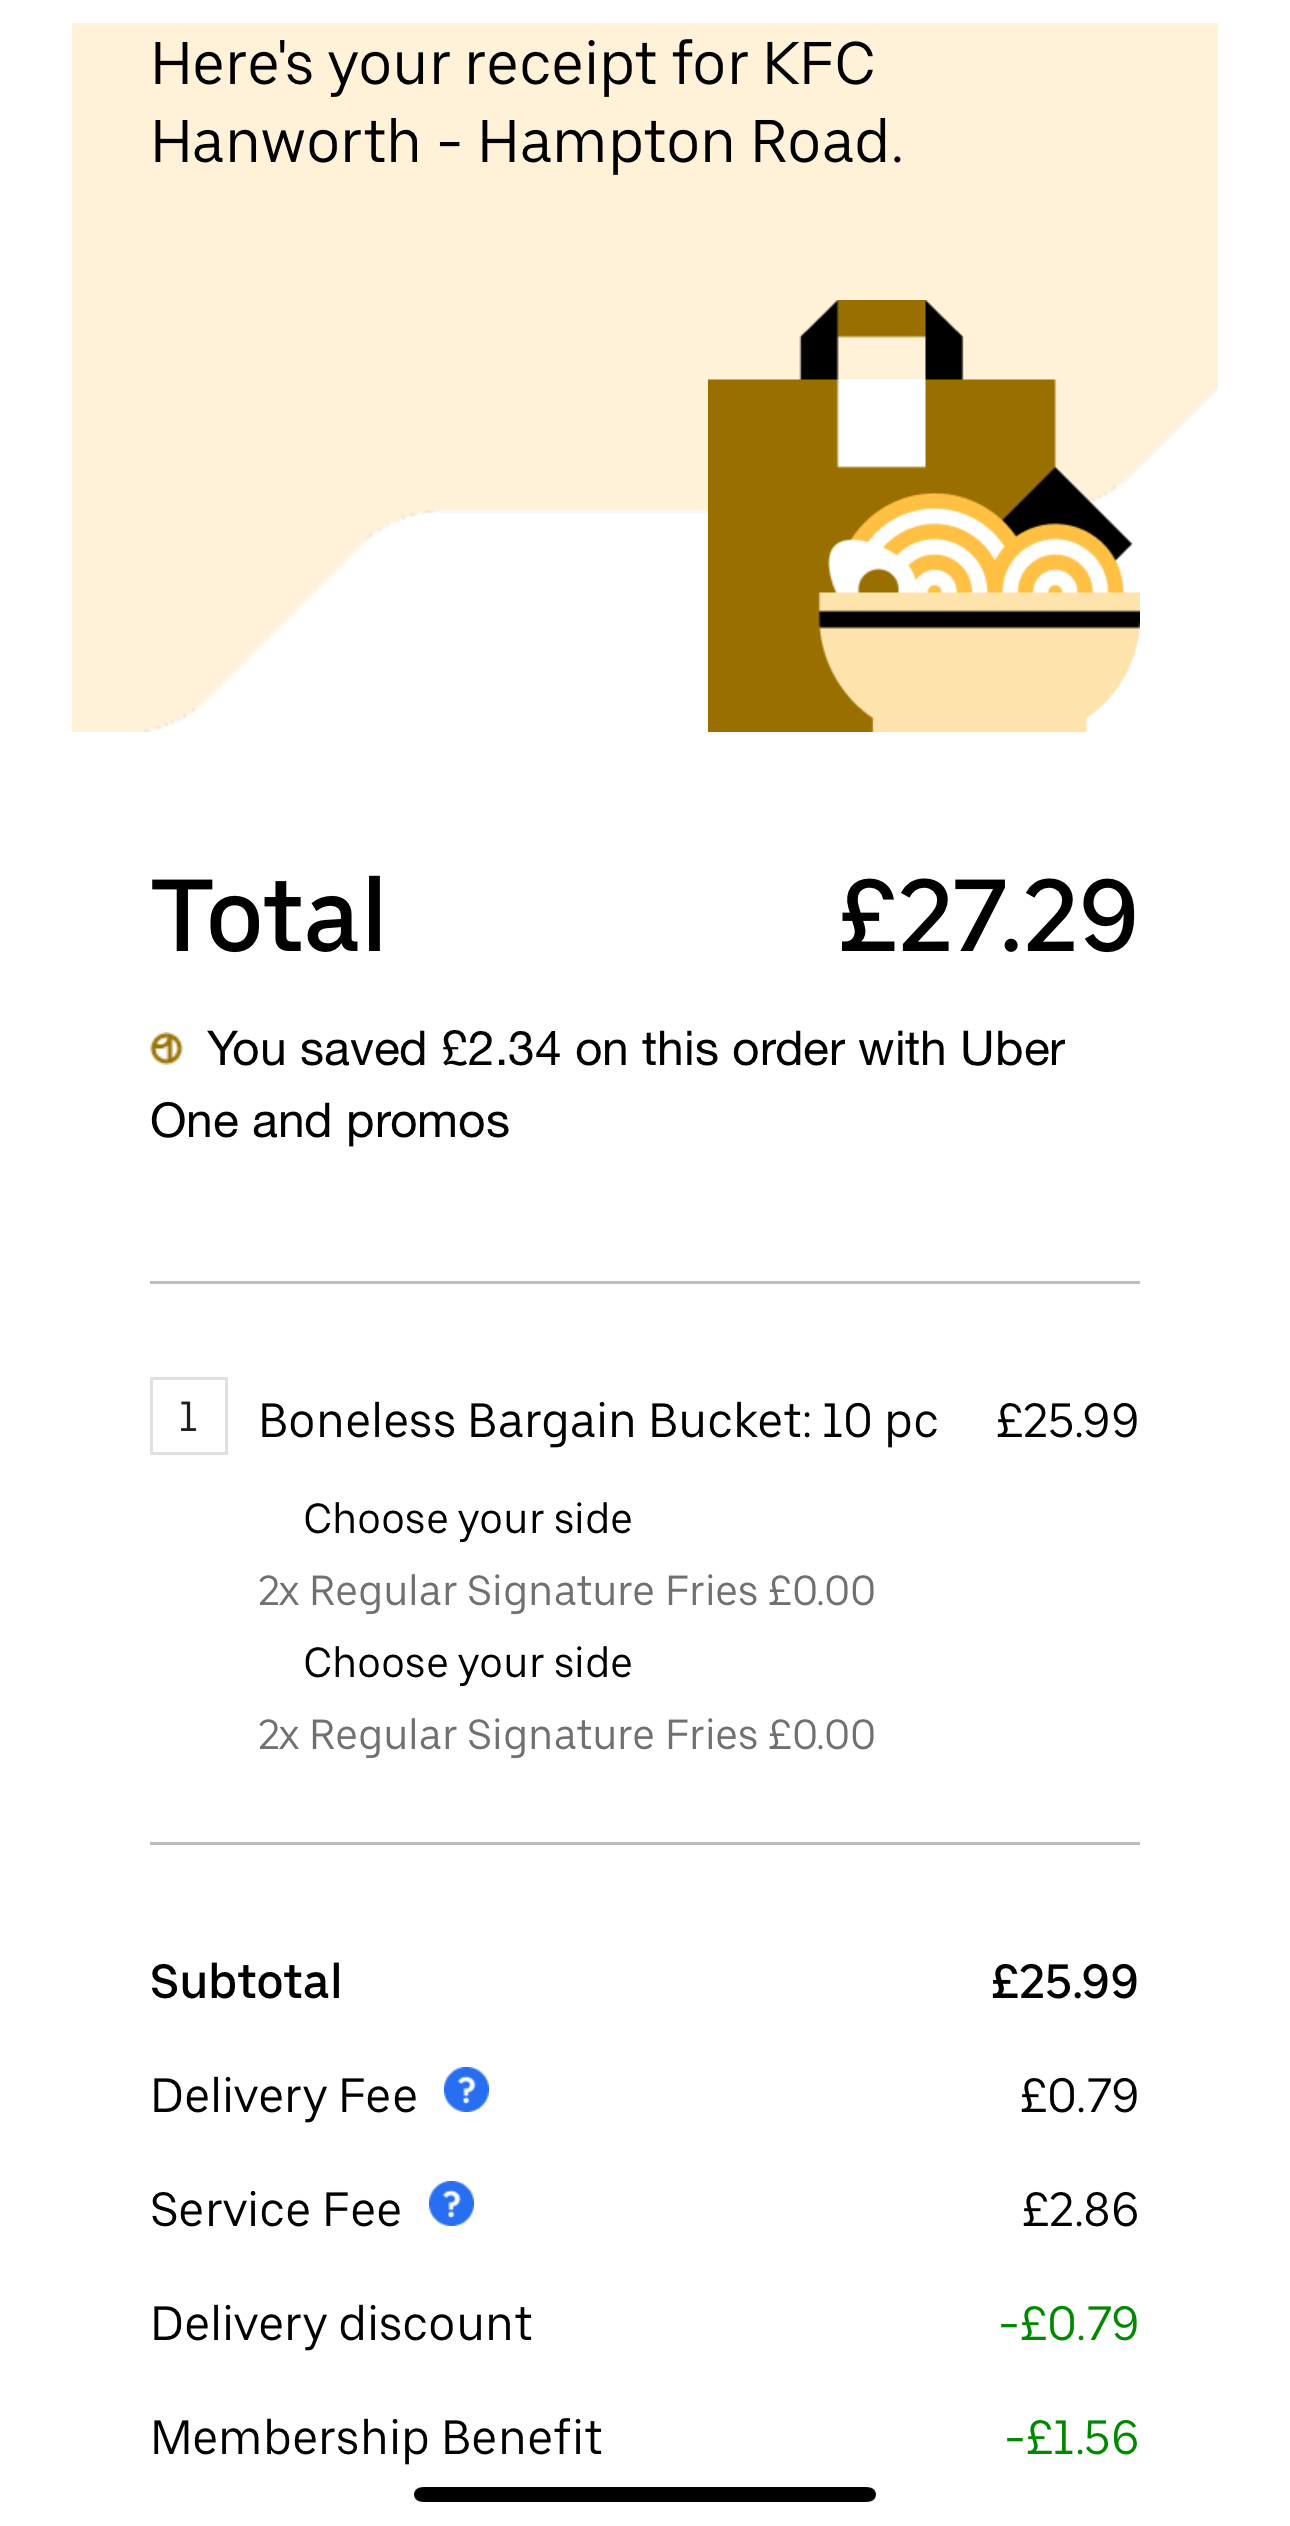Click the £2.86 service fee amount

pyautogui.click(x=1080, y=2210)
